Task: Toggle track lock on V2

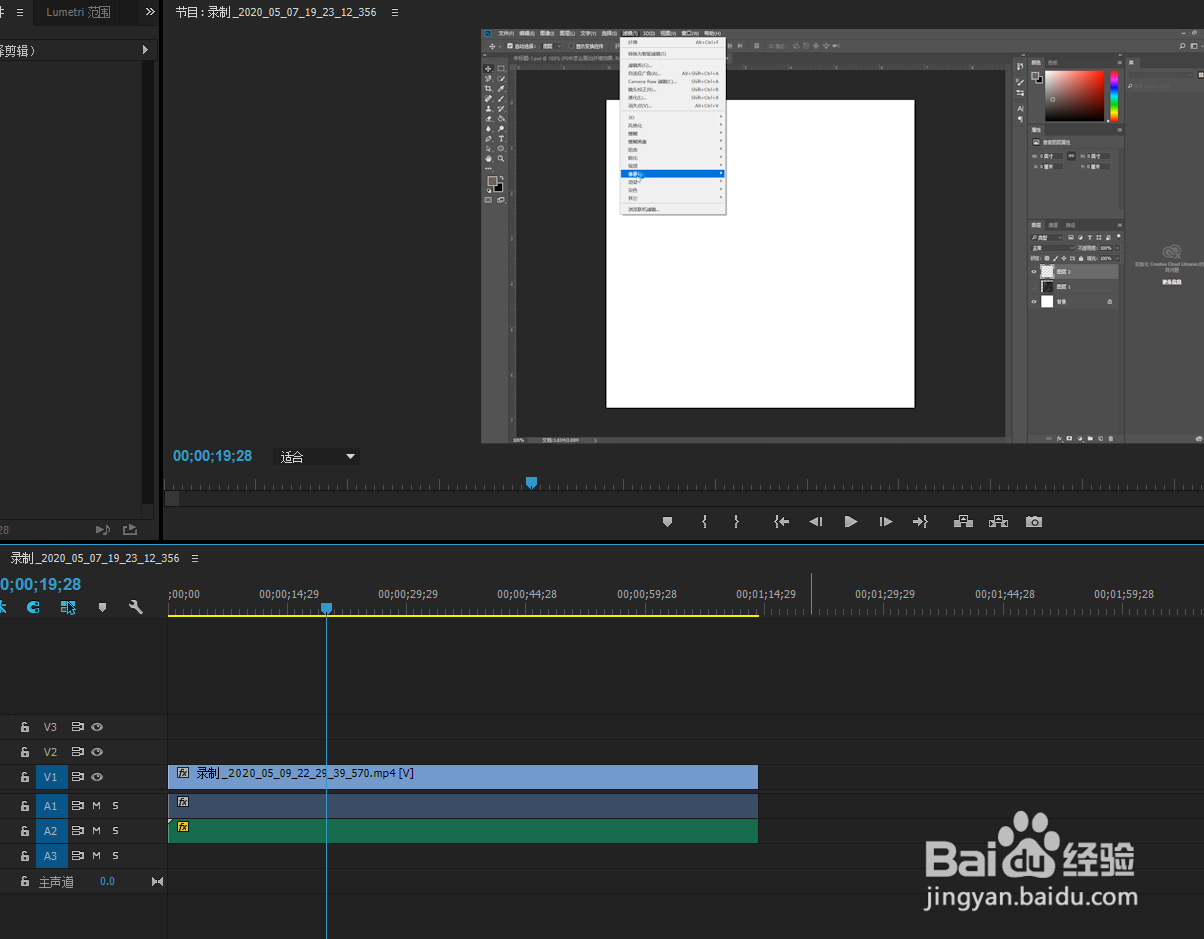Action: [25, 752]
